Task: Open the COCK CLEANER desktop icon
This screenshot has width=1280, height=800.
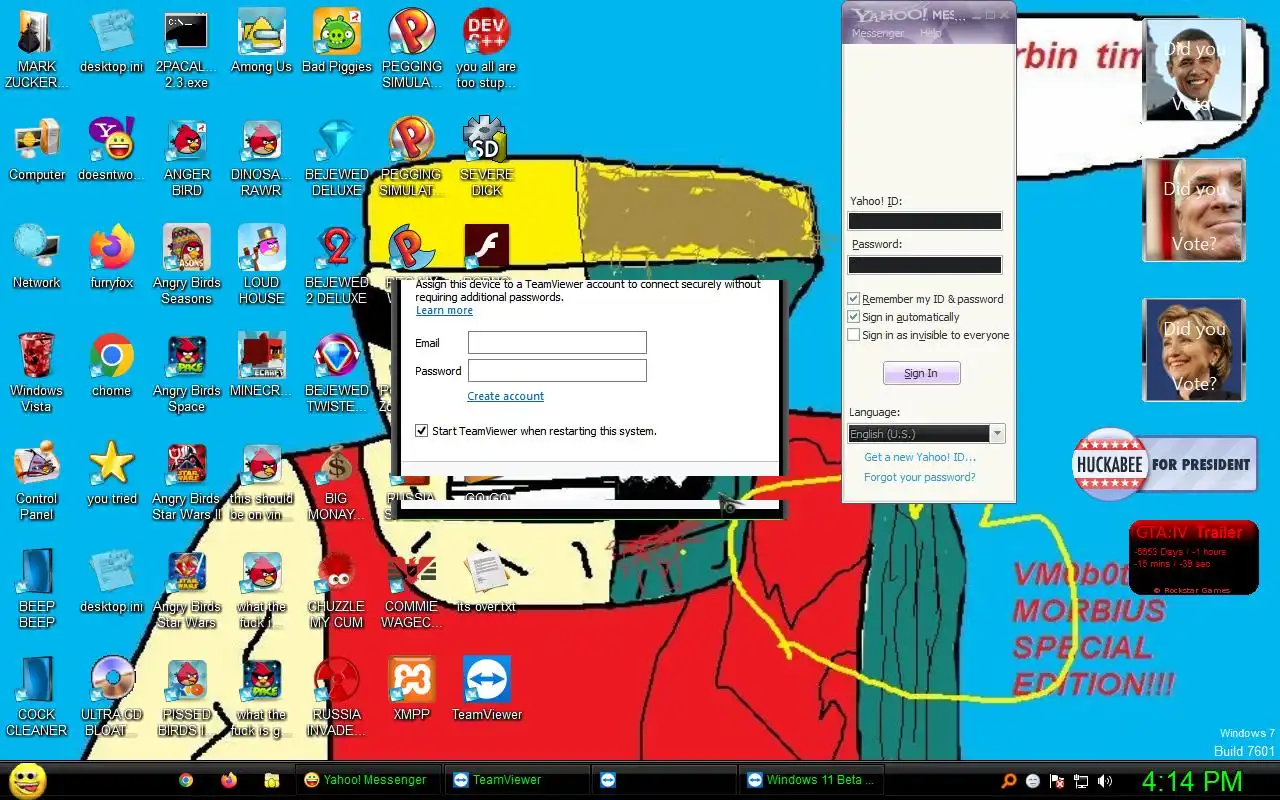Action: click(x=37, y=696)
